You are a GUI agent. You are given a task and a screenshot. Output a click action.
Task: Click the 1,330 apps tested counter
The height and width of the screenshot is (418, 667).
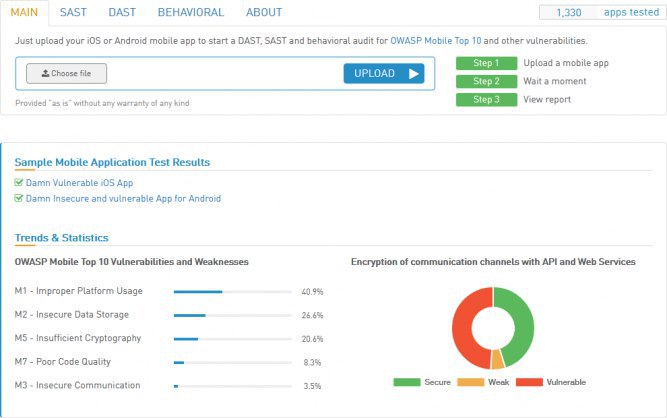tap(602, 12)
